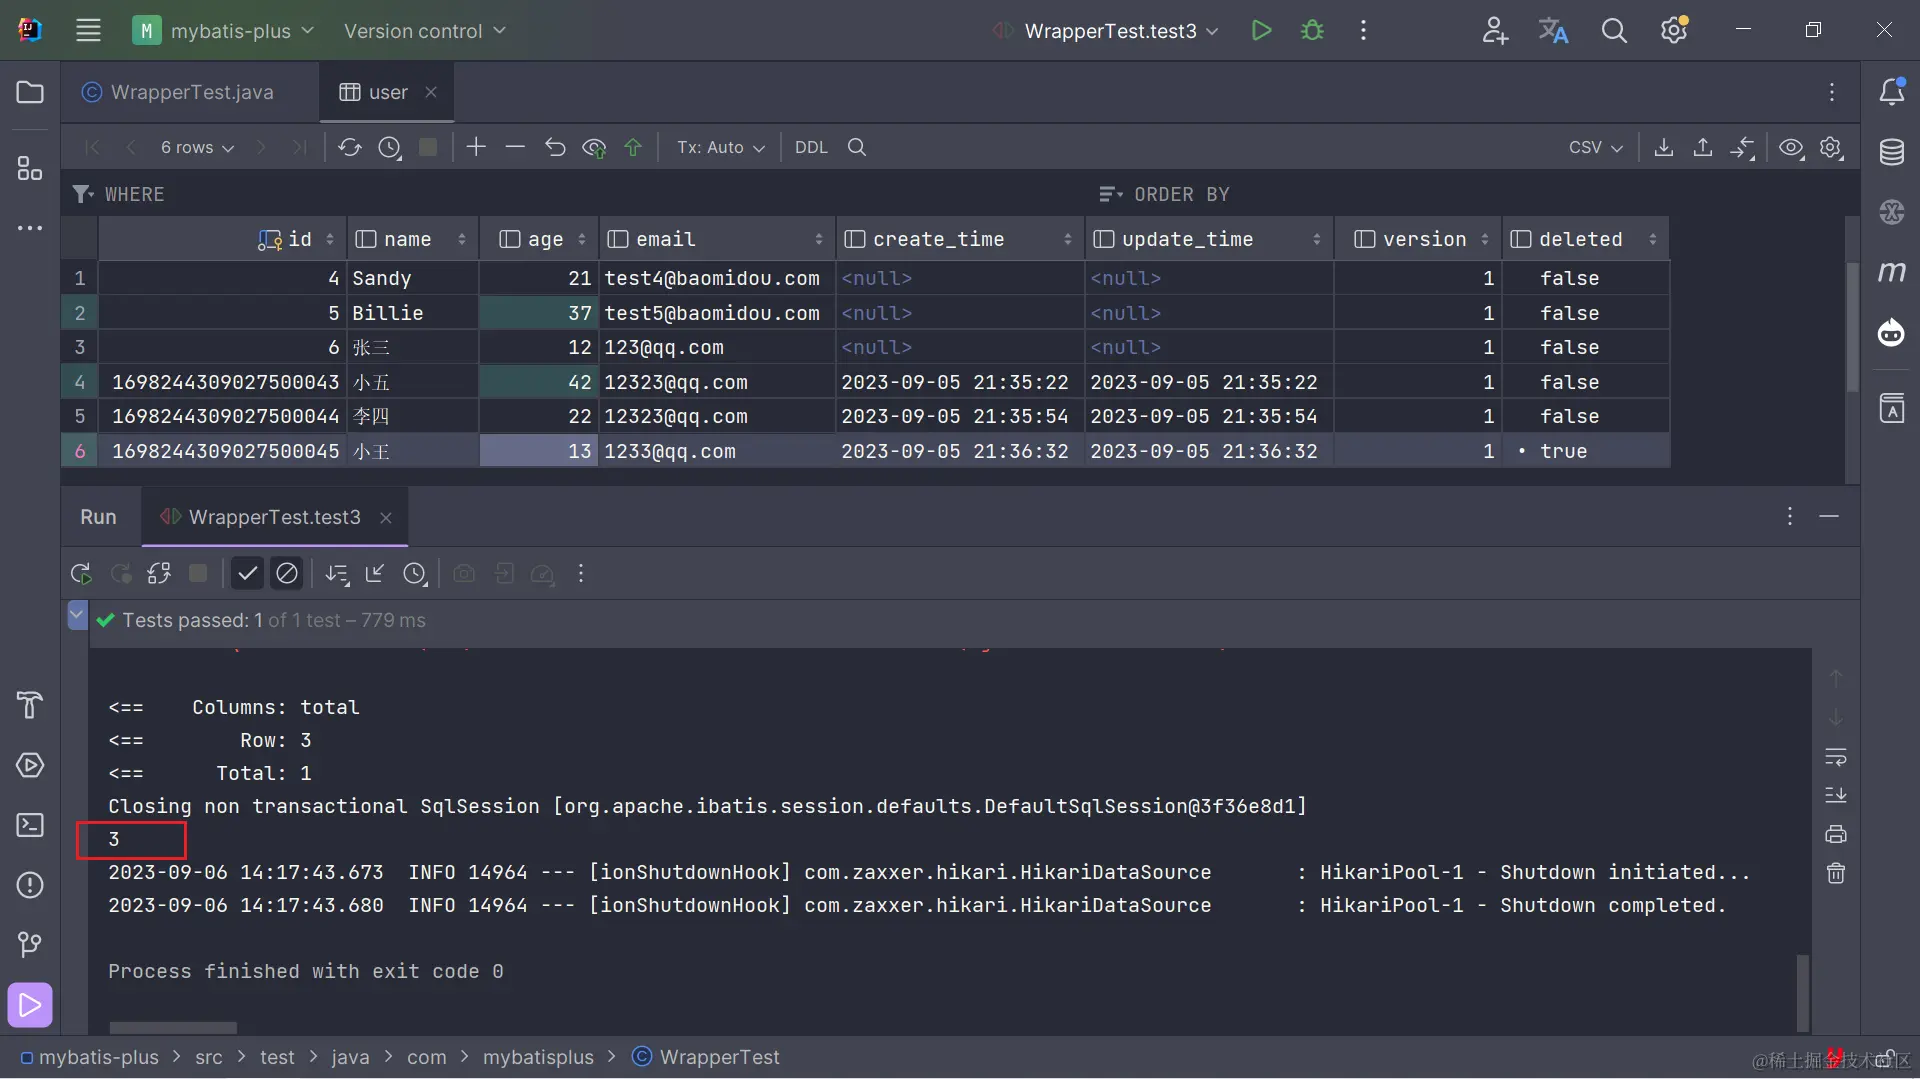This screenshot has width=1920, height=1079.
Task: Revert selected changes in table
Action: point(555,147)
